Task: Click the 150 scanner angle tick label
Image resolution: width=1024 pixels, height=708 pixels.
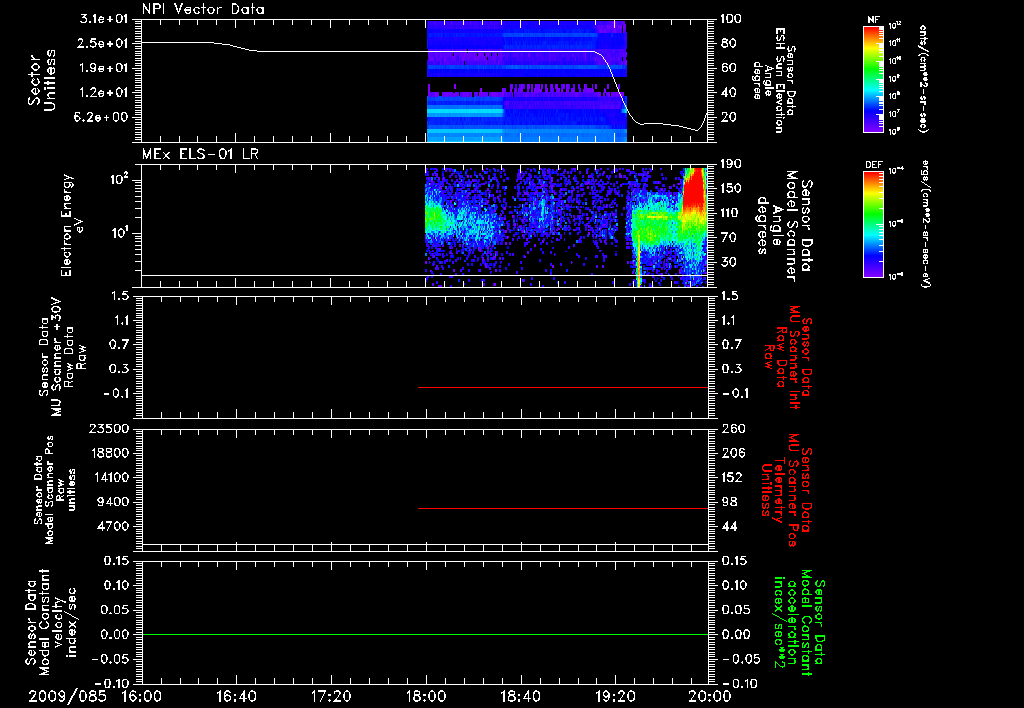Action: pyautogui.click(x=731, y=189)
